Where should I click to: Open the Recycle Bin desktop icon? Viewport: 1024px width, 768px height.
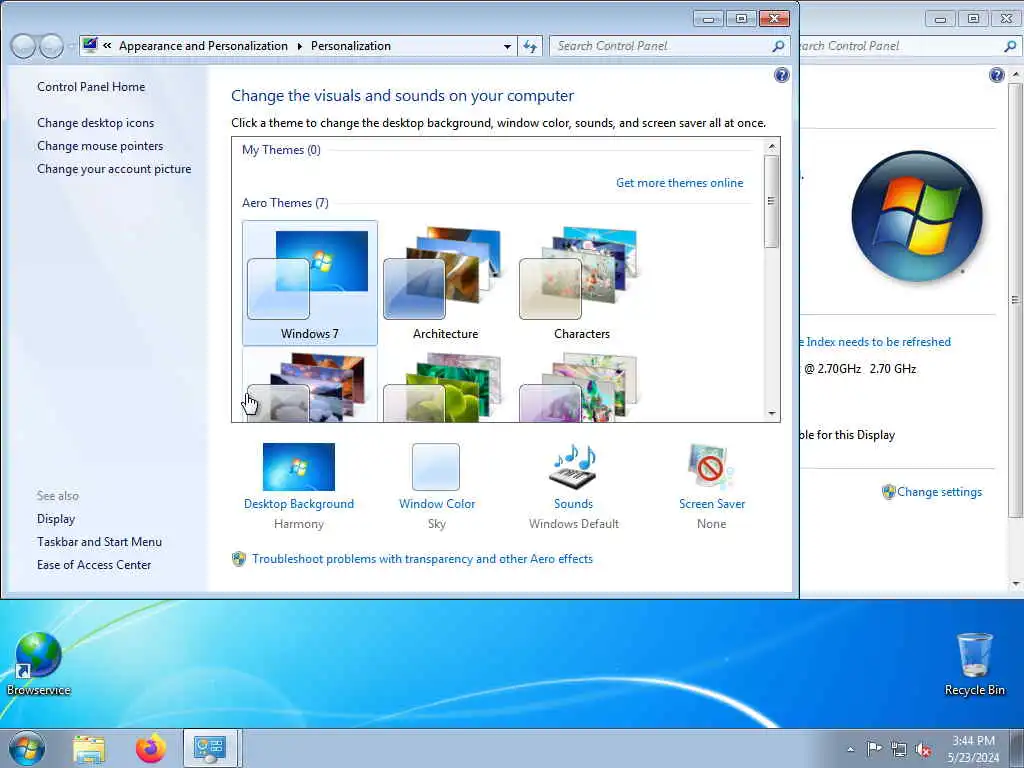[x=974, y=664]
